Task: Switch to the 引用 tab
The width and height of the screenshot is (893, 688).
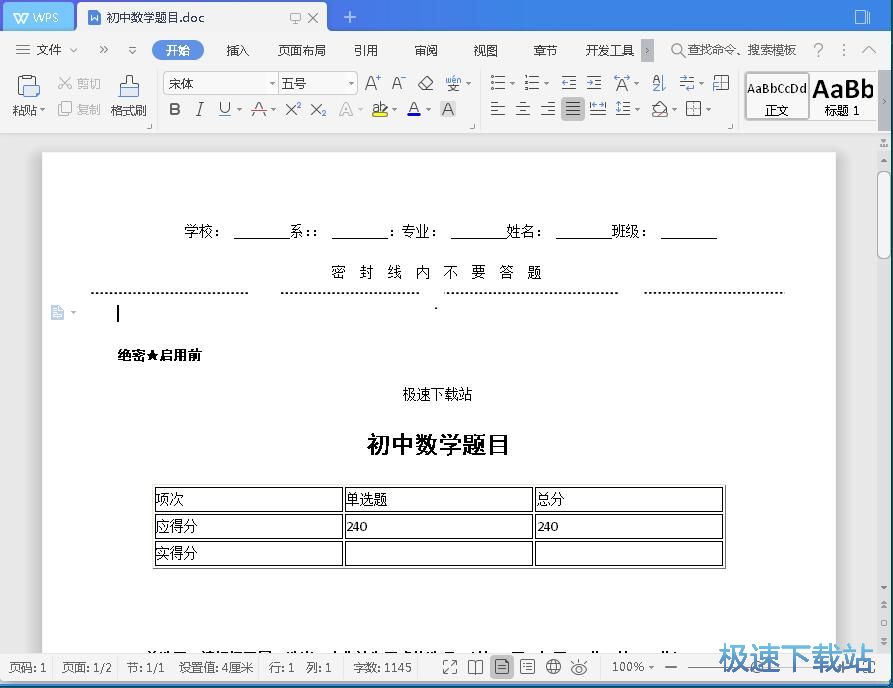Action: click(x=366, y=51)
